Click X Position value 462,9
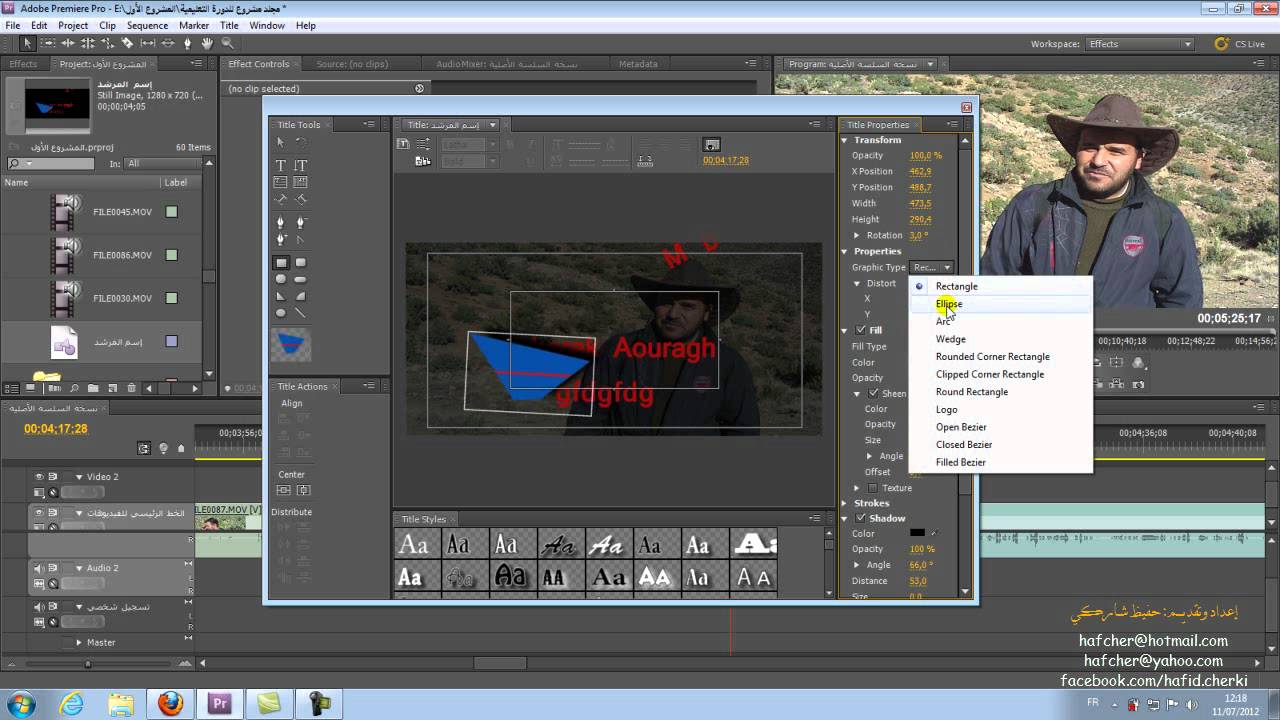 pos(920,171)
